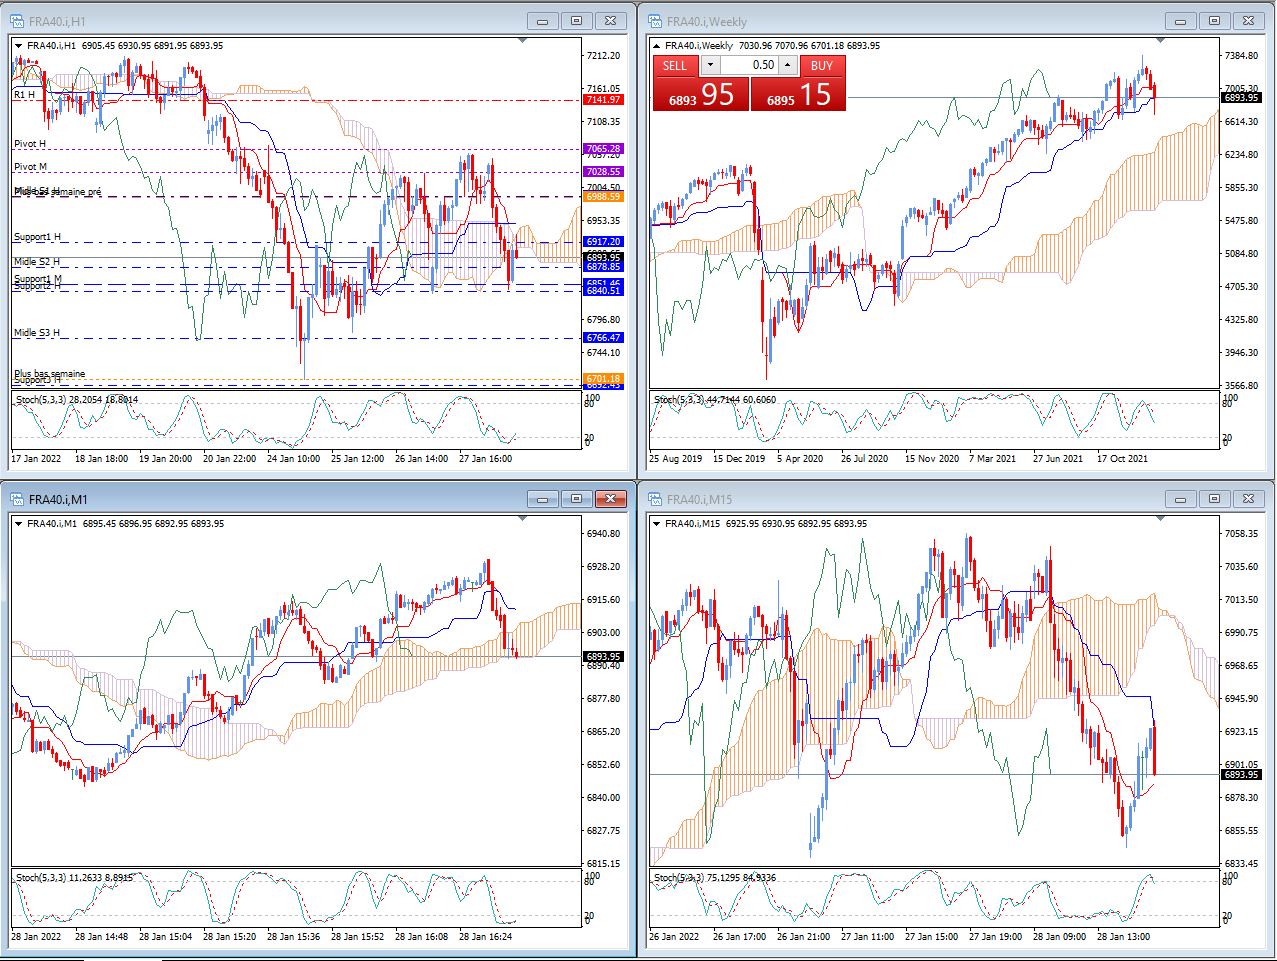The image size is (1277, 961).
Task: Click Stoch(5,3,3) 28.2054 label in H1 chart
Action: tap(77, 400)
